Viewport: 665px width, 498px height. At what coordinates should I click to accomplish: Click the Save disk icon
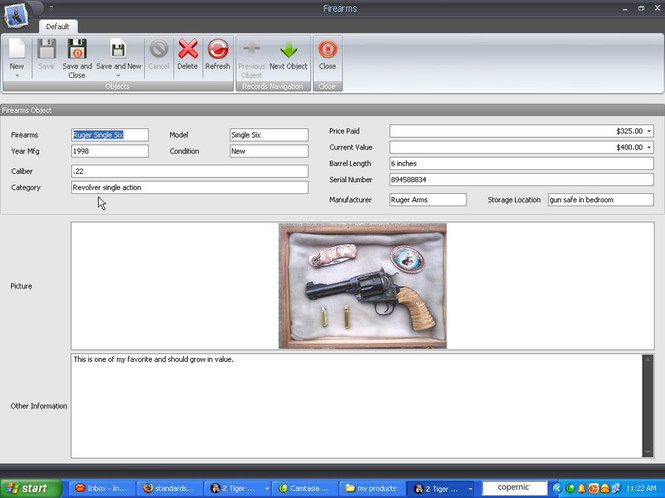tap(46, 49)
